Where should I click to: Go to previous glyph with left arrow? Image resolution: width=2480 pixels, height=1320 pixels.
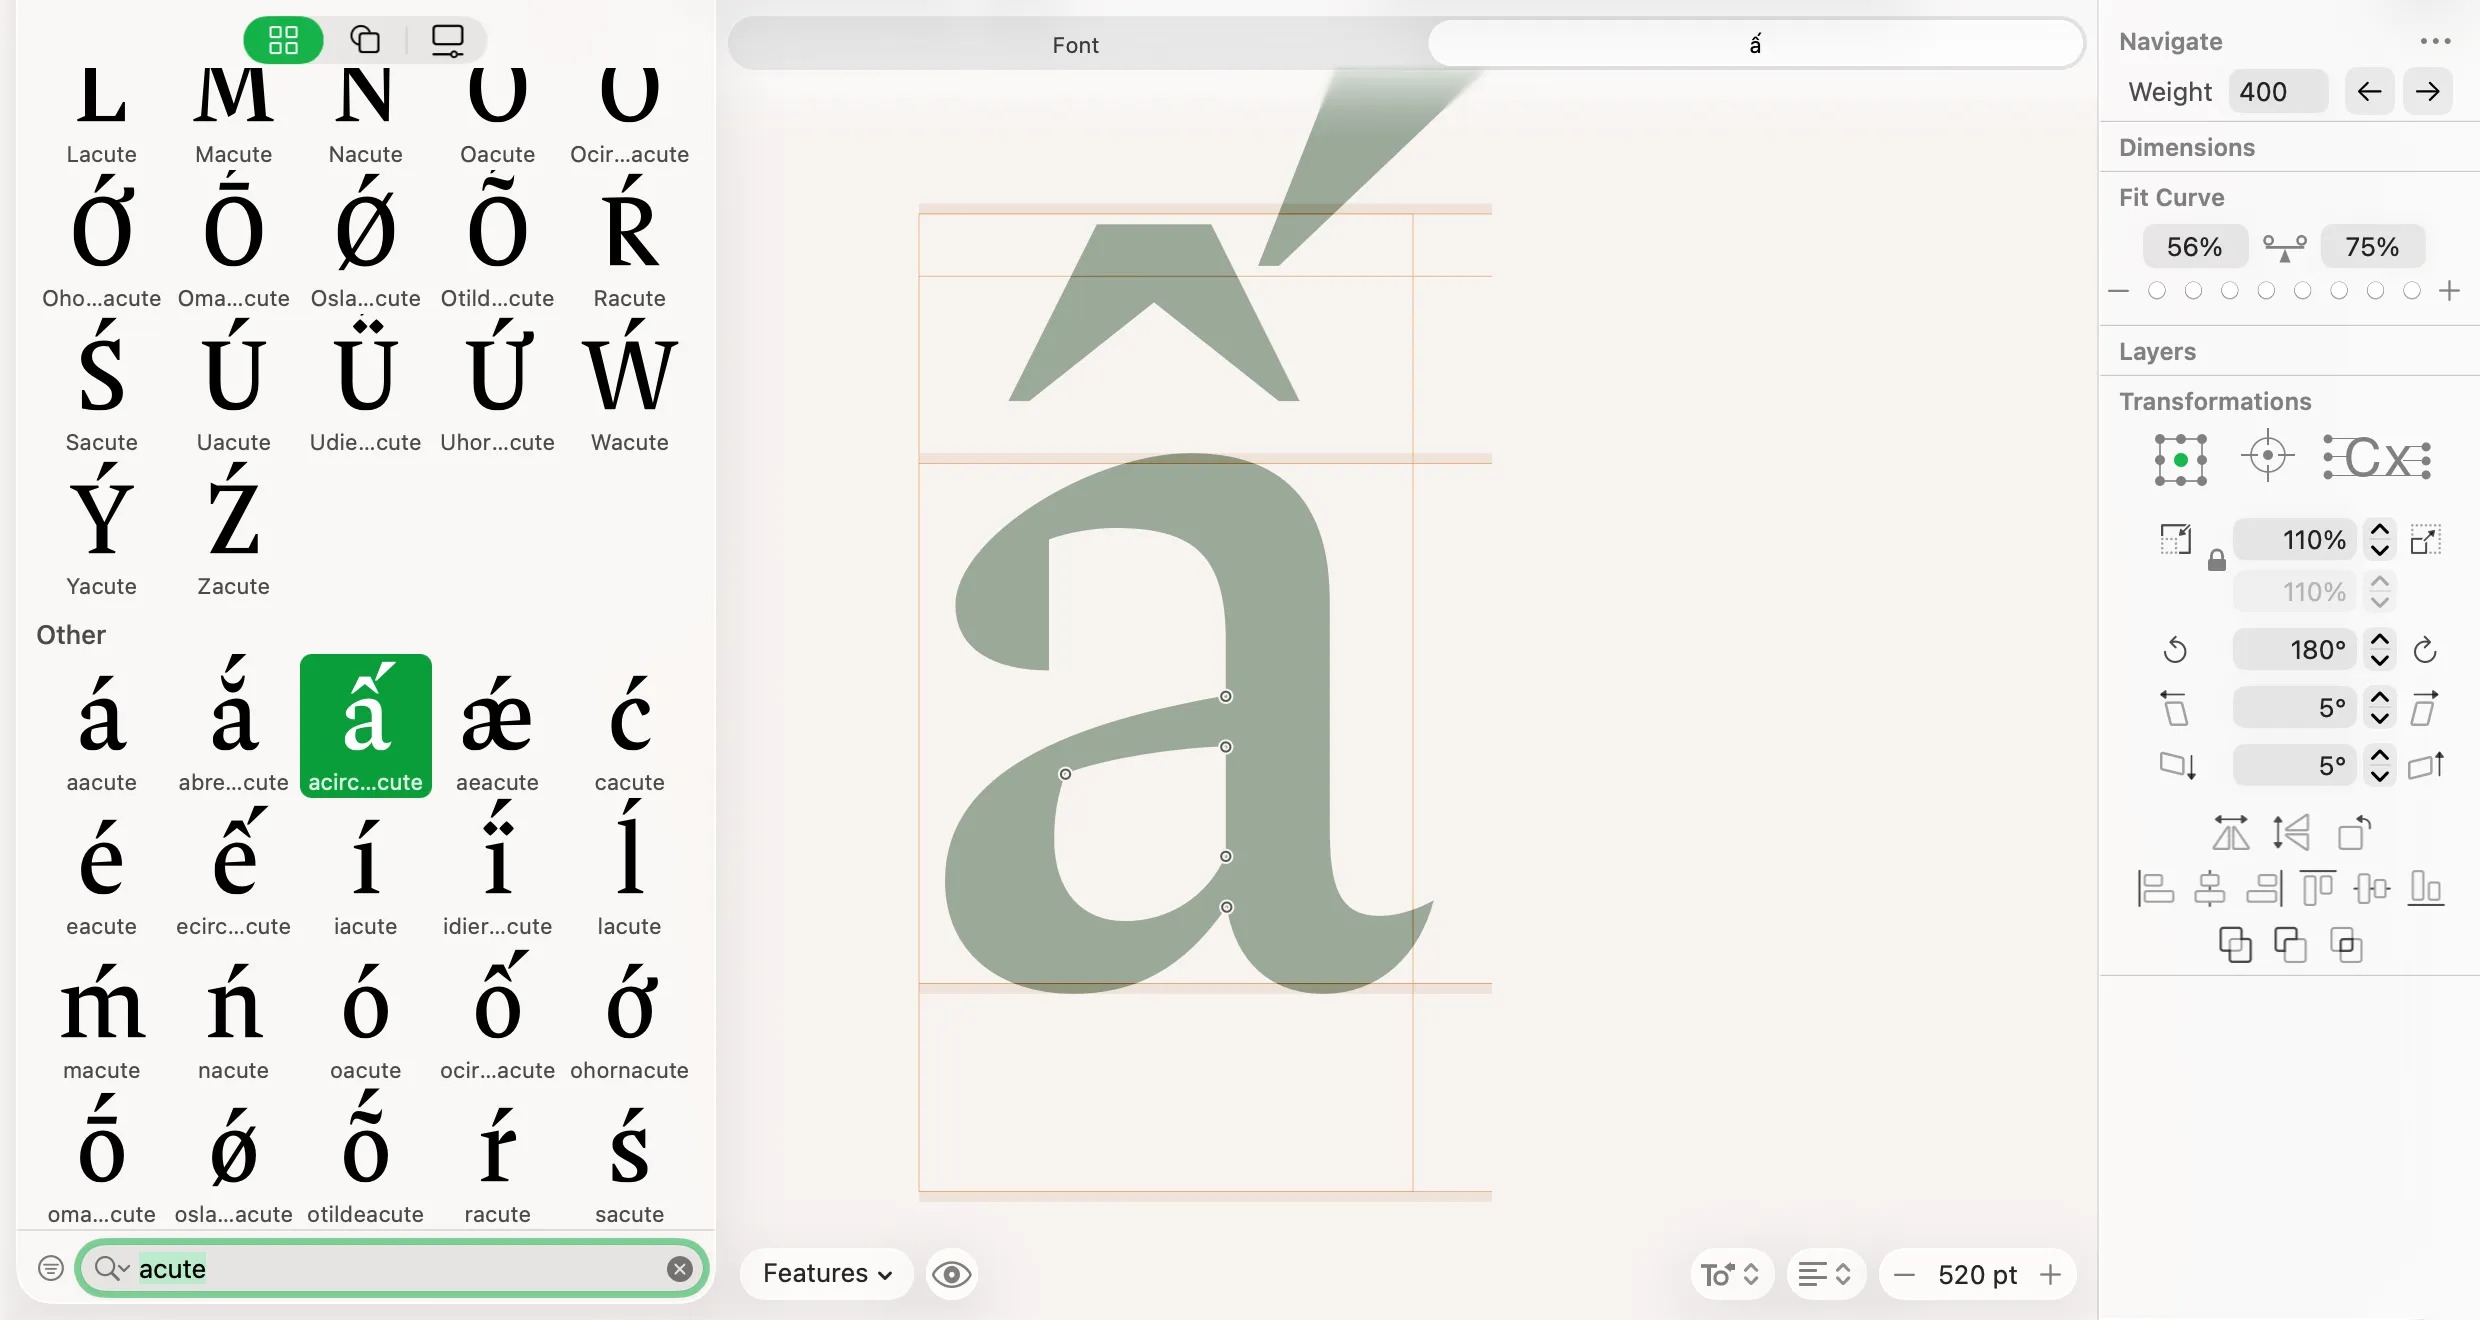tap(2369, 92)
